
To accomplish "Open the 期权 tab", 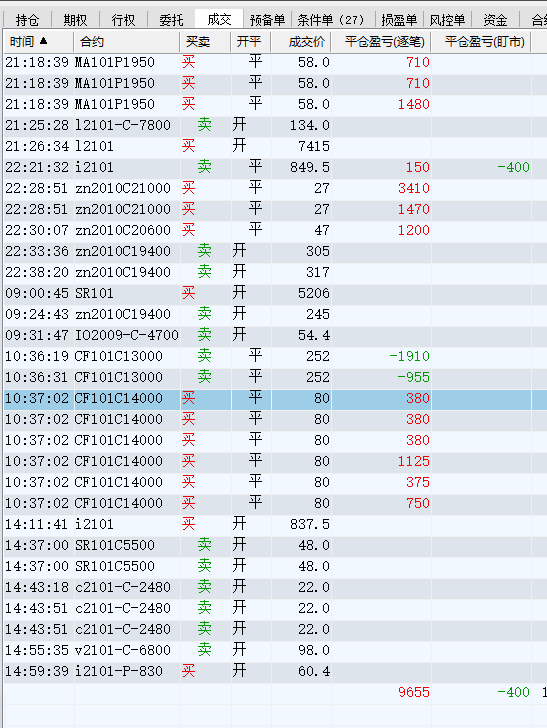I will coord(75,20).
